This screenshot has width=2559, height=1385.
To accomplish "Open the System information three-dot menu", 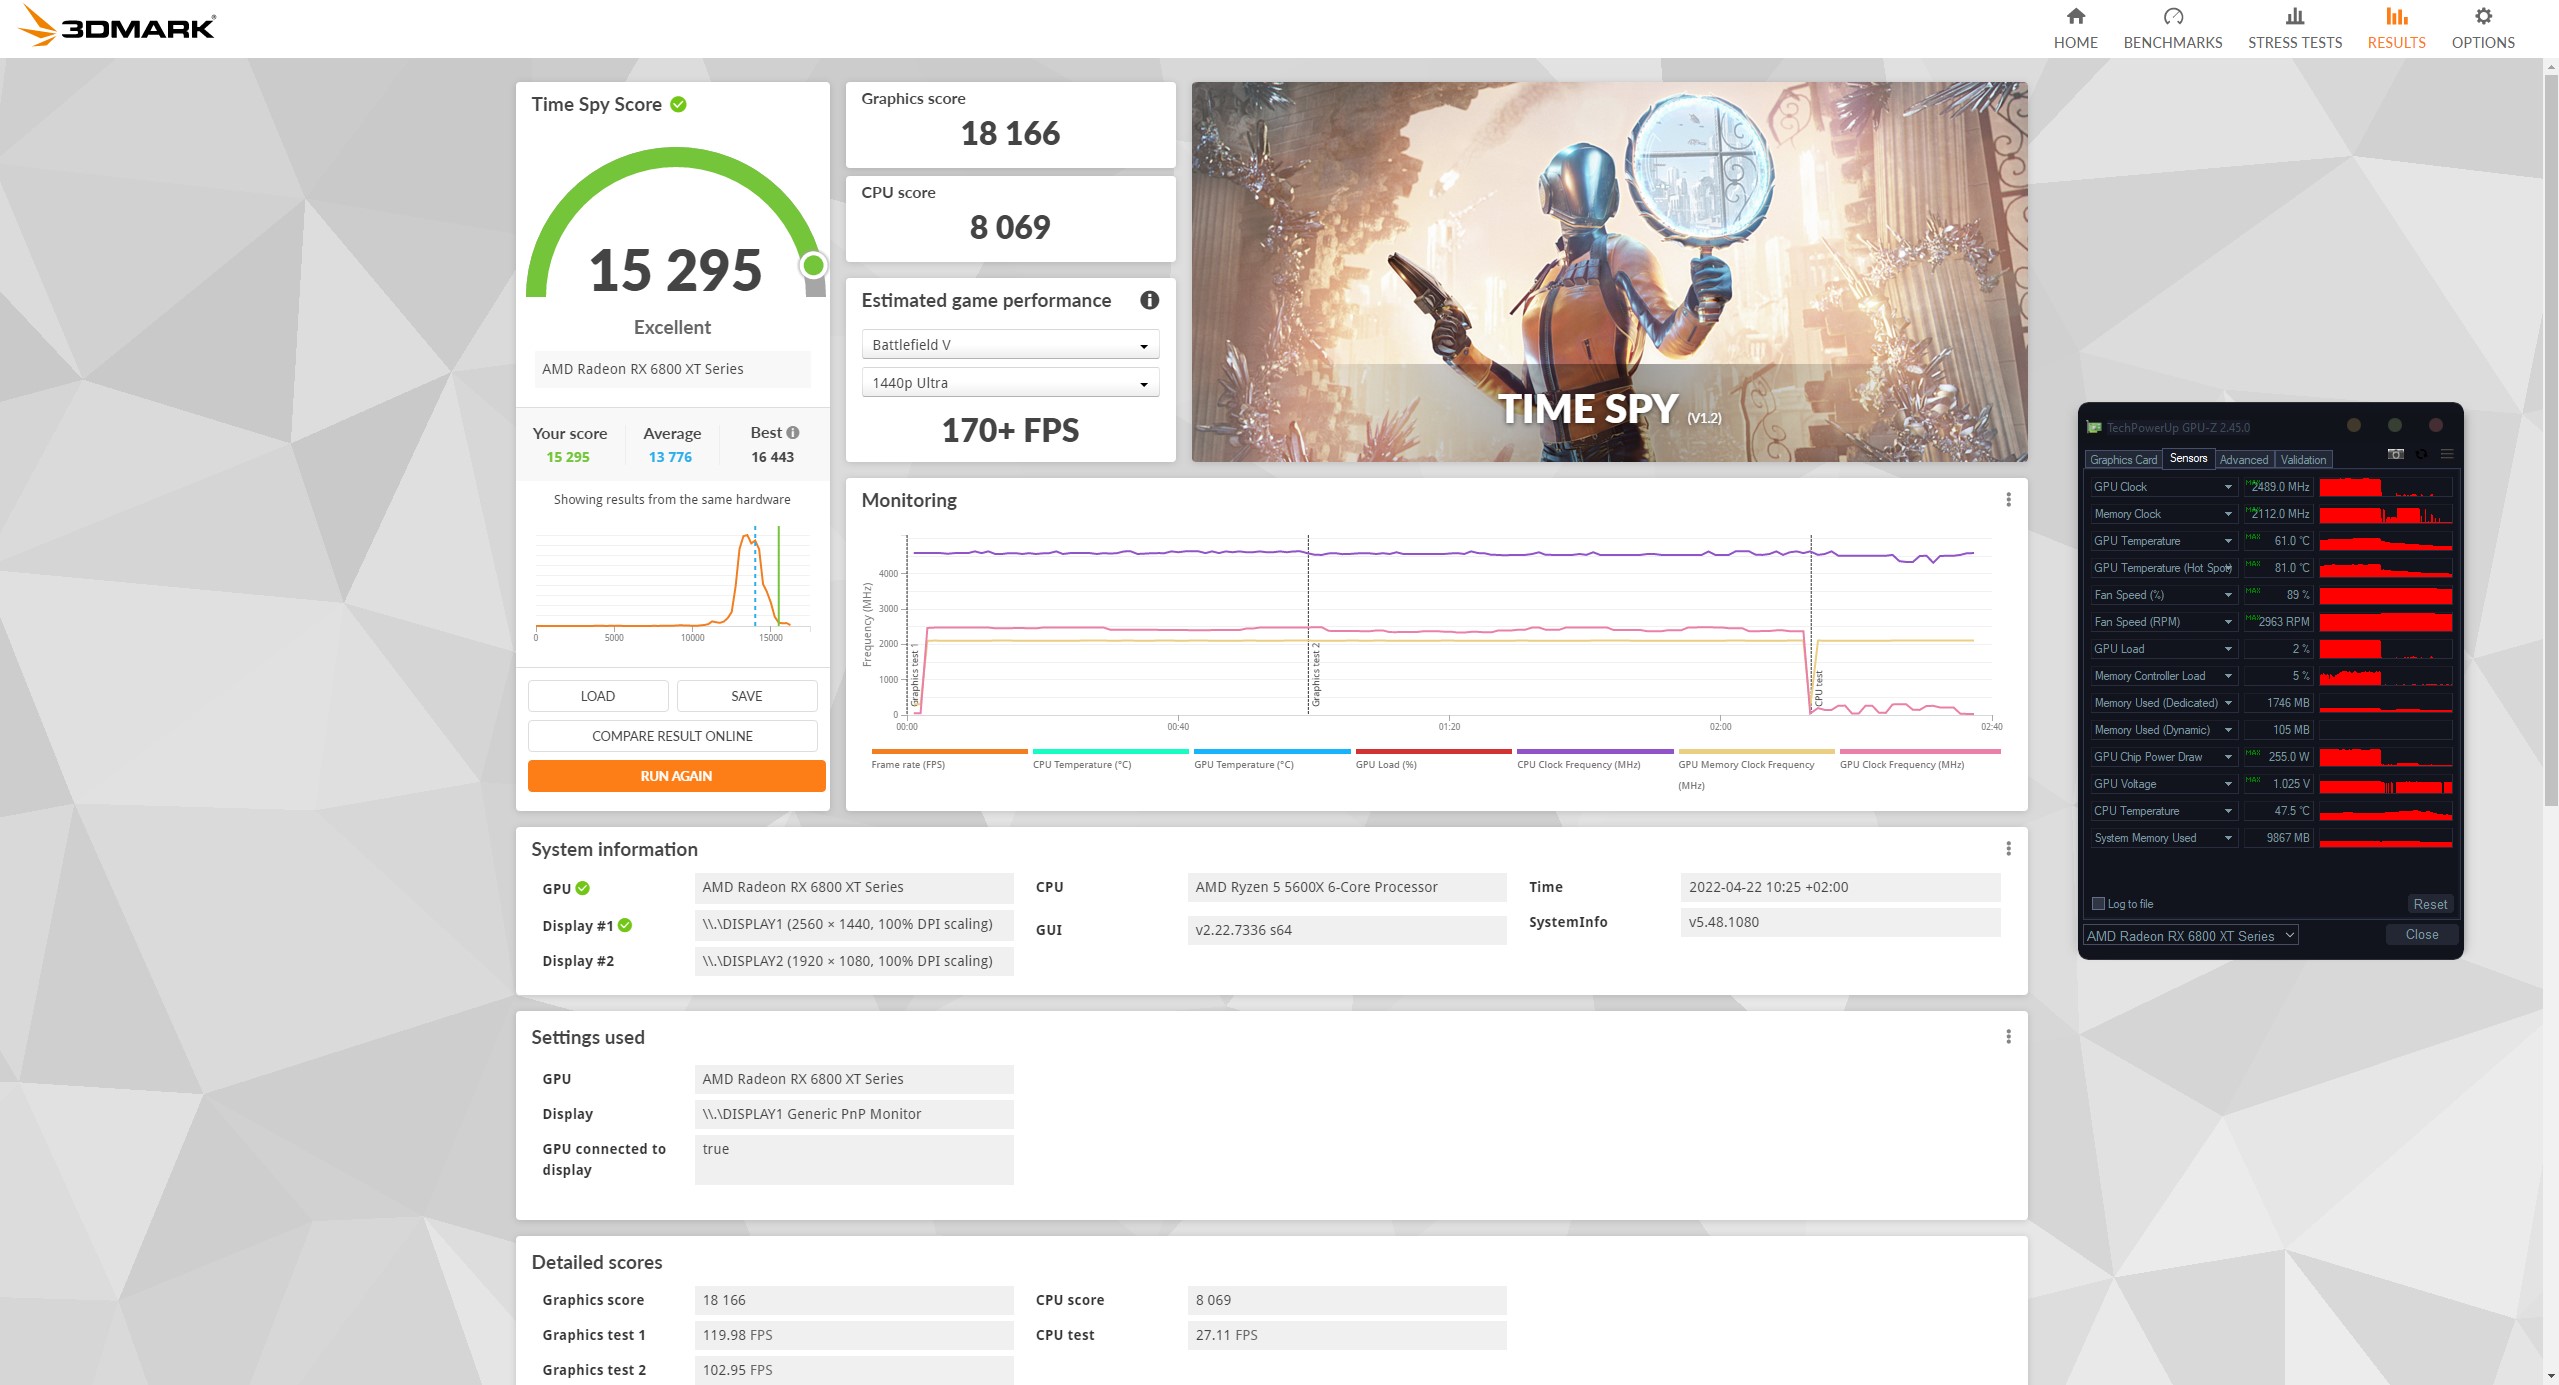I will [2008, 850].
